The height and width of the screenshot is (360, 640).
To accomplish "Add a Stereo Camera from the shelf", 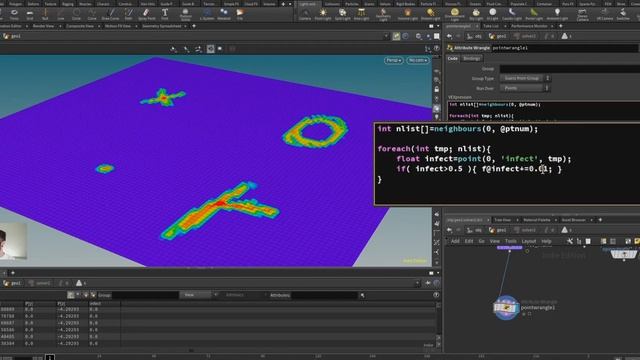I will (x=582, y=15).
